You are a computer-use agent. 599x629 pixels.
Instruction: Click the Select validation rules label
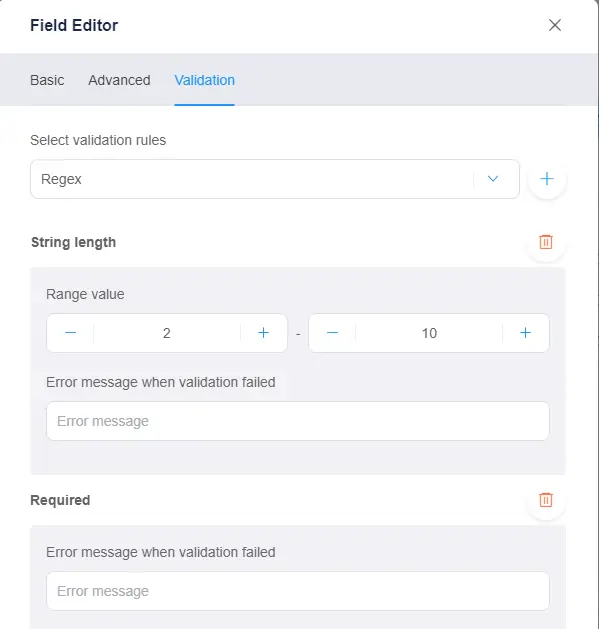tap(98, 140)
